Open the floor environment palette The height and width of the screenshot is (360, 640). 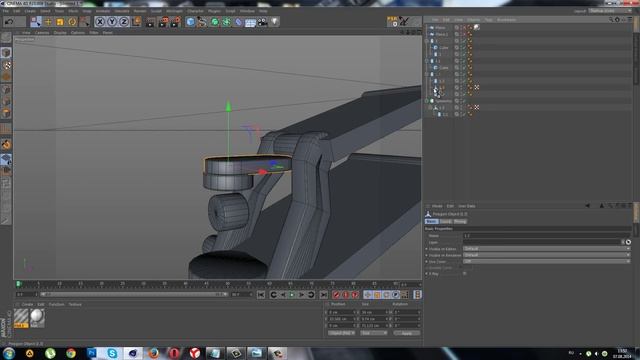250,22
